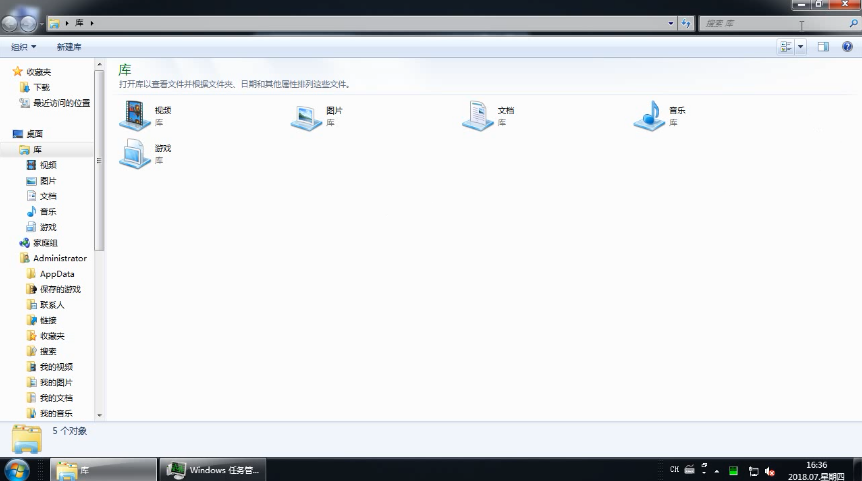Screen dimensions: 862x481
Task: Select 音乐 in the navigation tree
Action: pyautogui.click(x=41, y=212)
